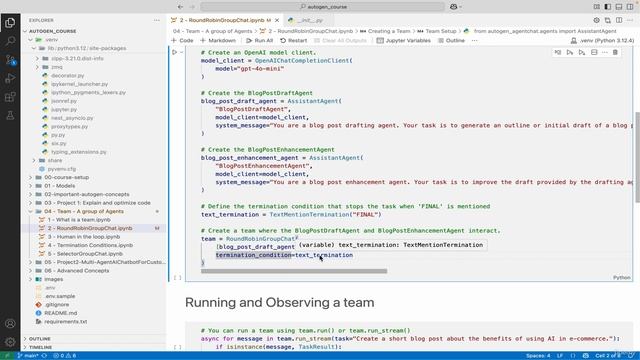Open README.md file
Viewport: 640px width, 360px height.
[x=94, y=313]
